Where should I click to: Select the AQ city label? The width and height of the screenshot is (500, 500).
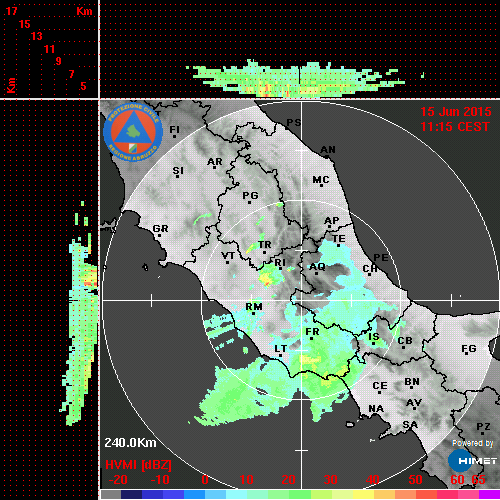(x=317, y=267)
